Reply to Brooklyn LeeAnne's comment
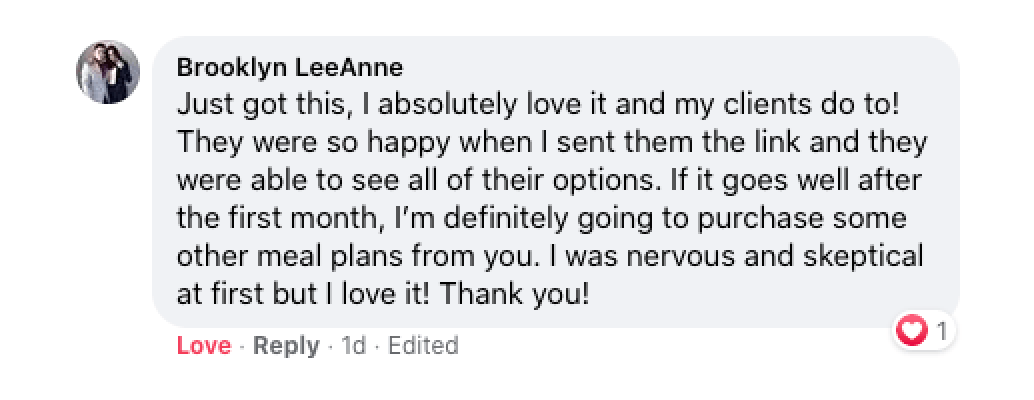The image size is (1034, 400). (x=286, y=346)
